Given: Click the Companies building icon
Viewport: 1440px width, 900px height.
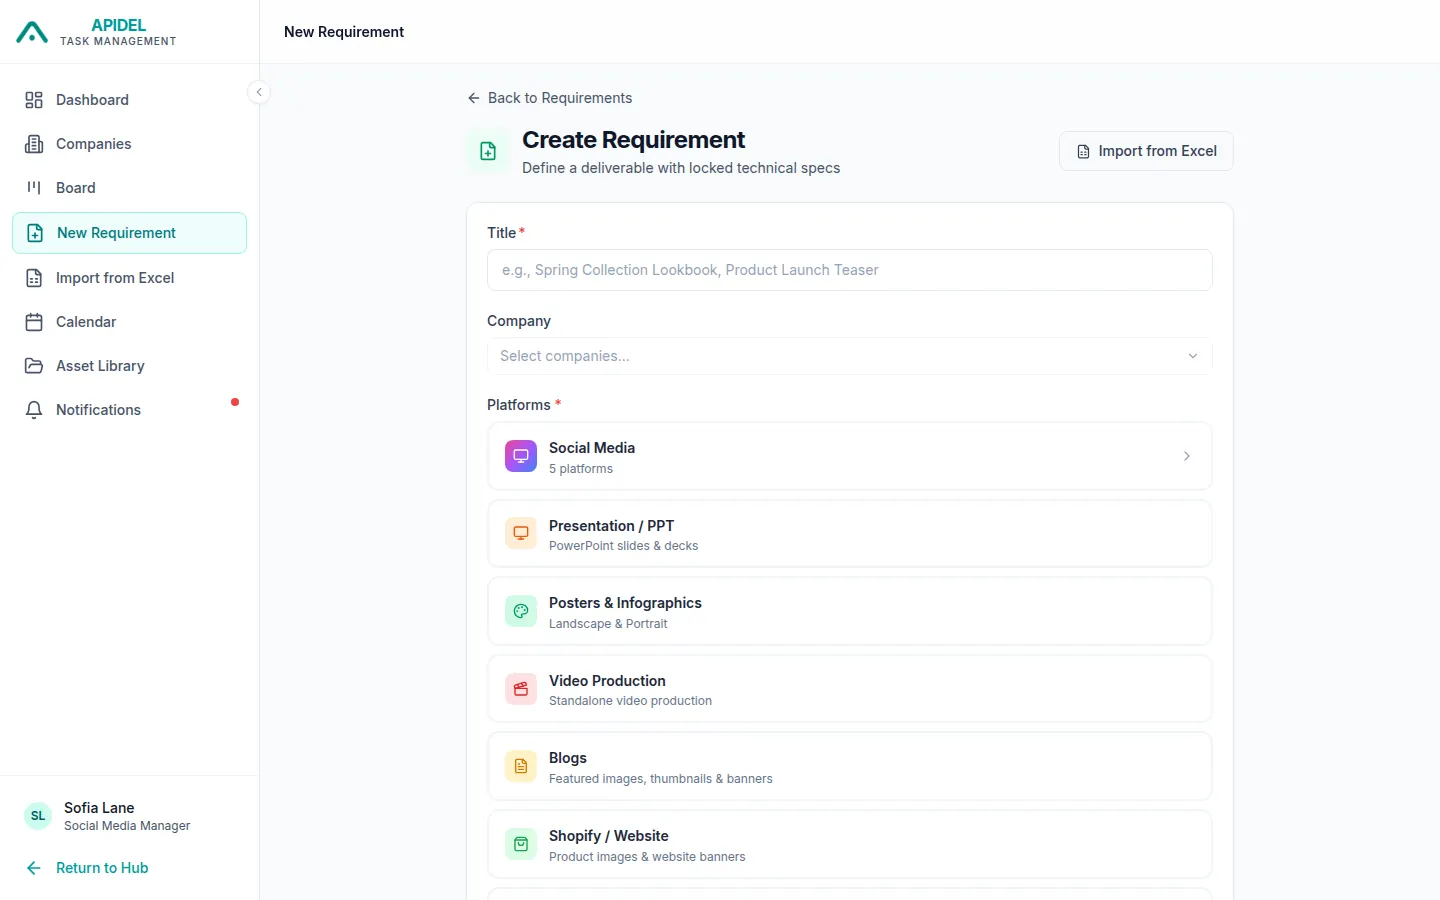Looking at the screenshot, I should (x=34, y=144).
